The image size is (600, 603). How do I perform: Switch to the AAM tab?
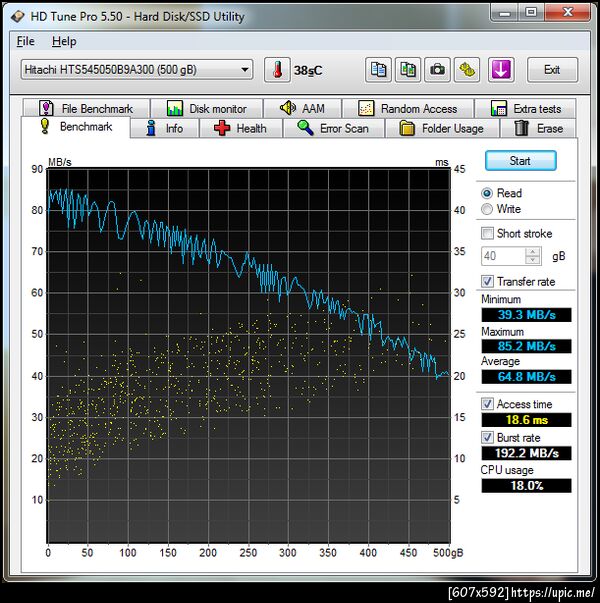303,108
